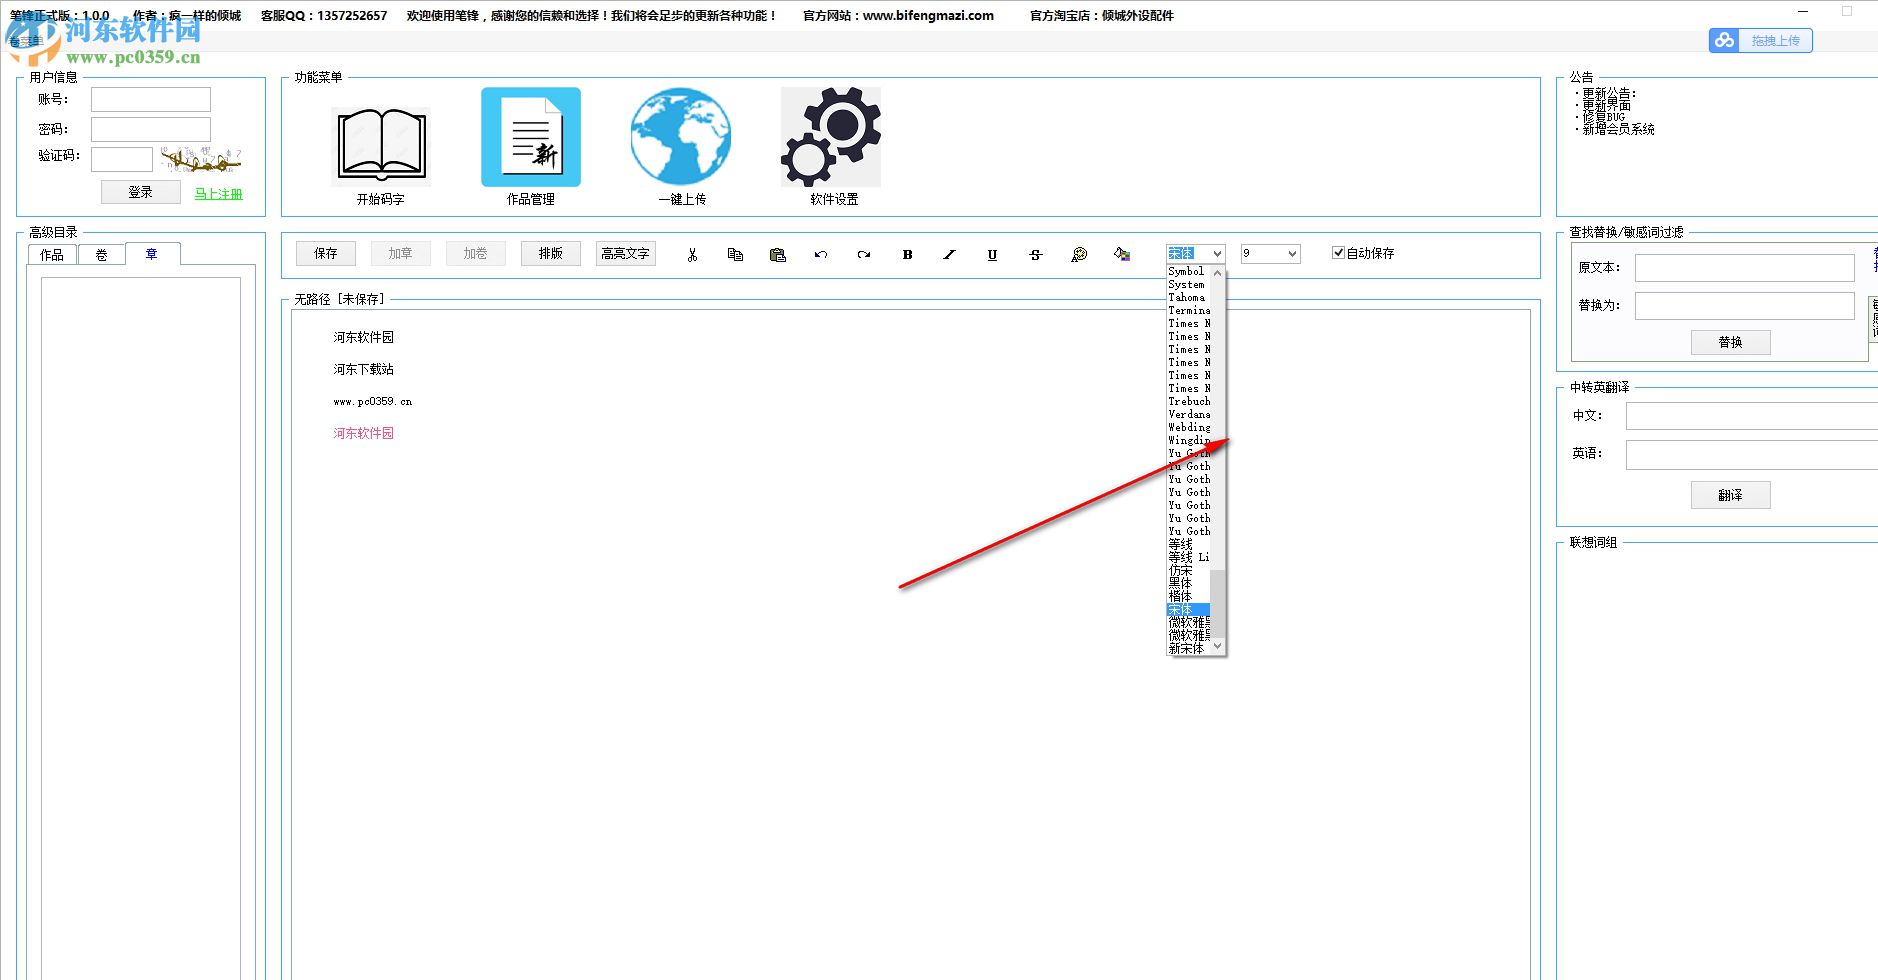Click the 账号 account input field
The height and width of the screenshot is (980, 1878).
pos(151,99)
